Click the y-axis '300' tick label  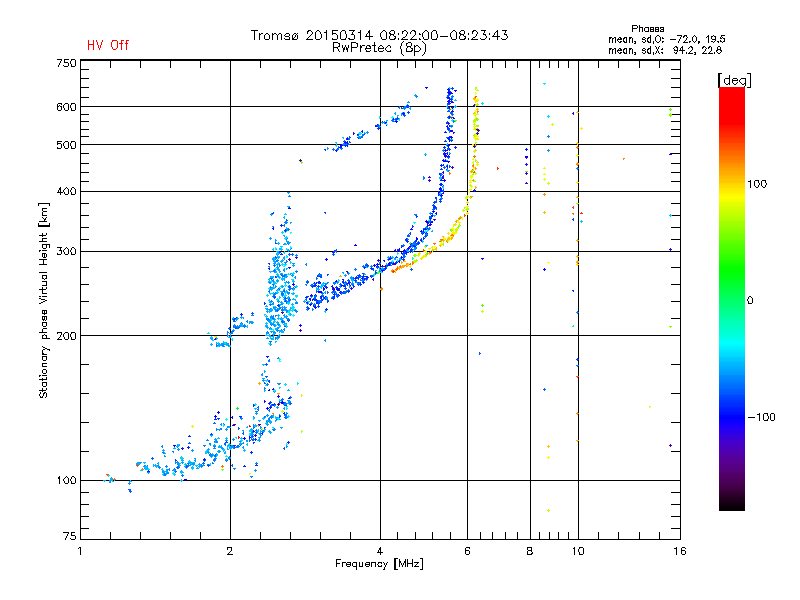[66, 252]
